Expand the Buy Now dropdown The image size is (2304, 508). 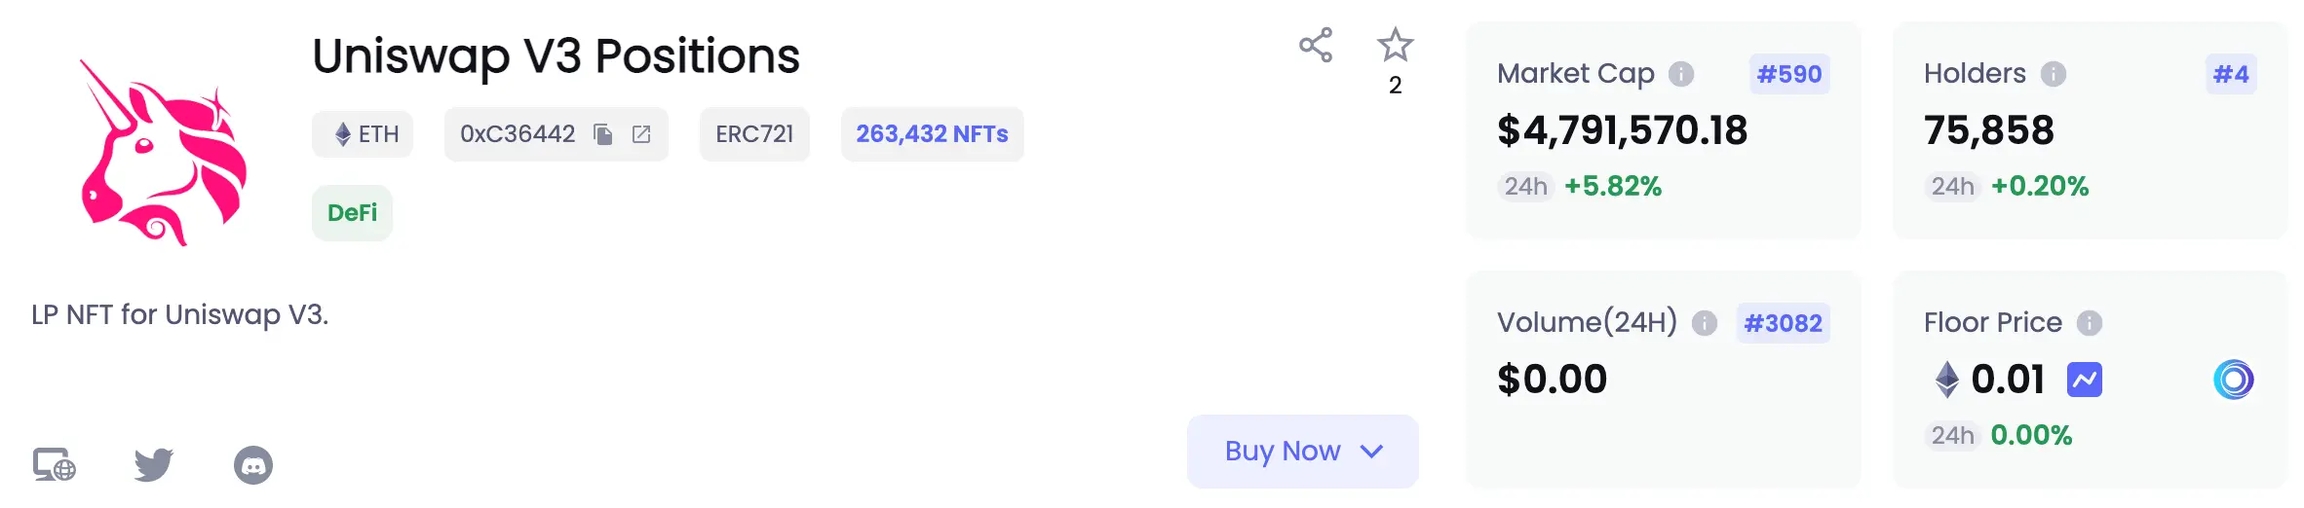[1302, 451]
